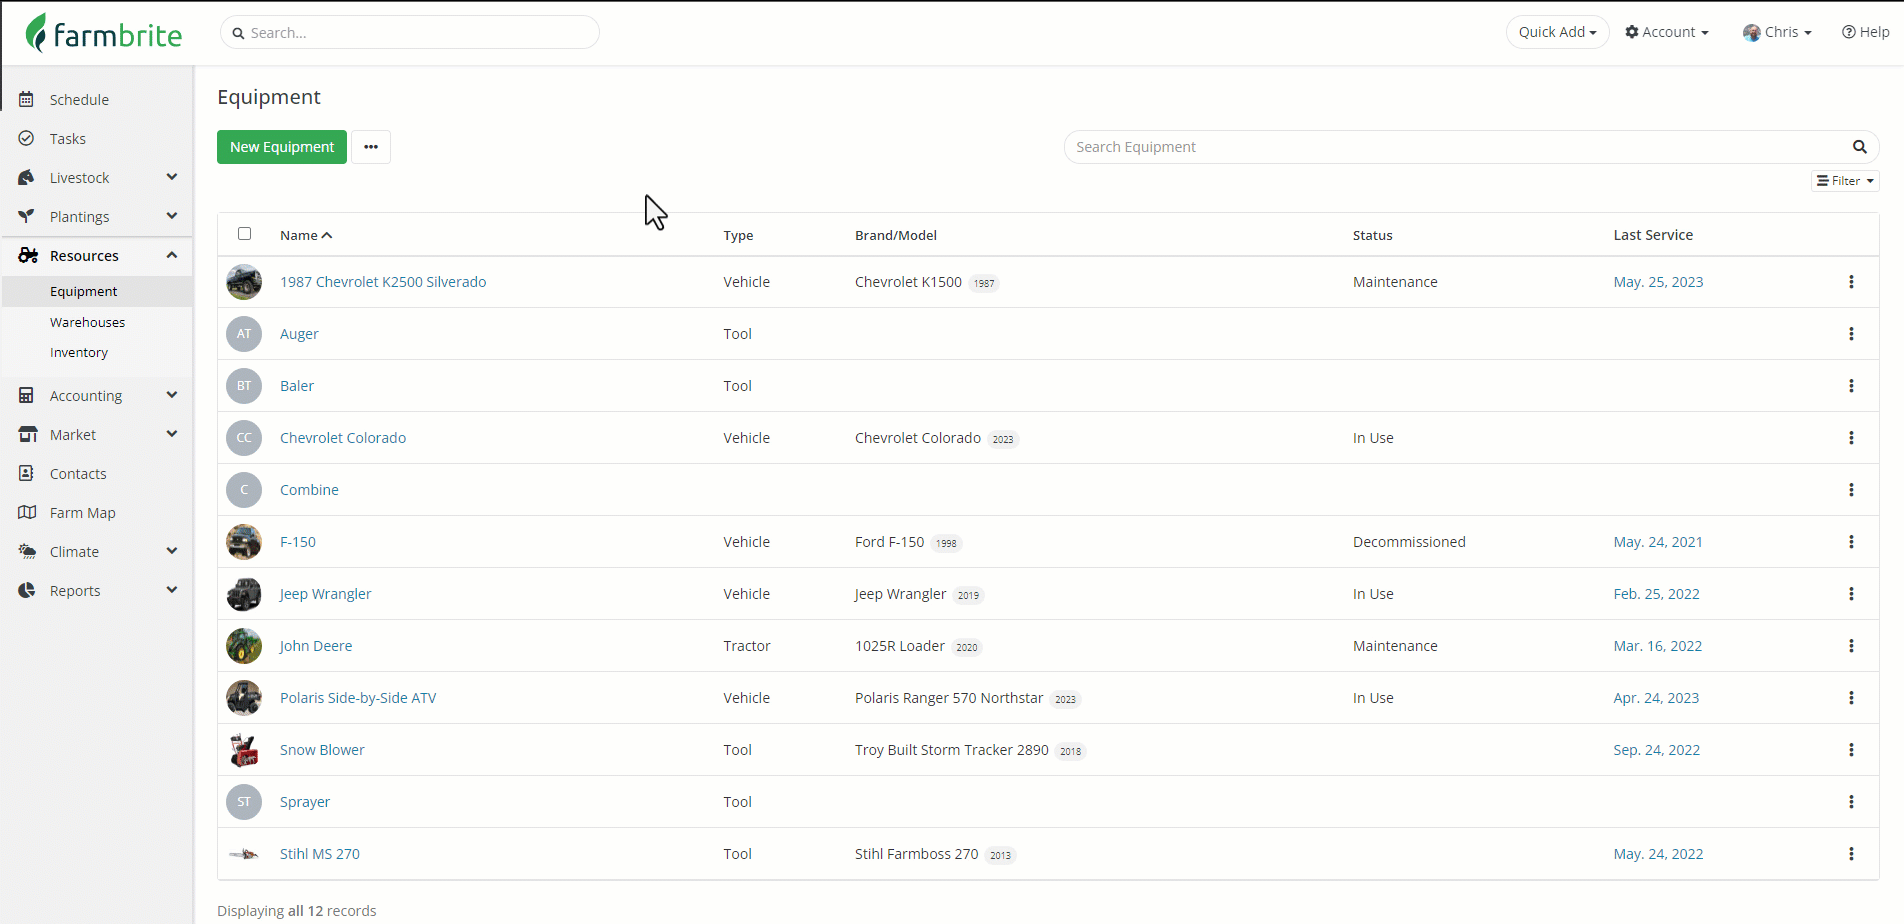Tick the select-all equipment checkbox

pos(244,234)
